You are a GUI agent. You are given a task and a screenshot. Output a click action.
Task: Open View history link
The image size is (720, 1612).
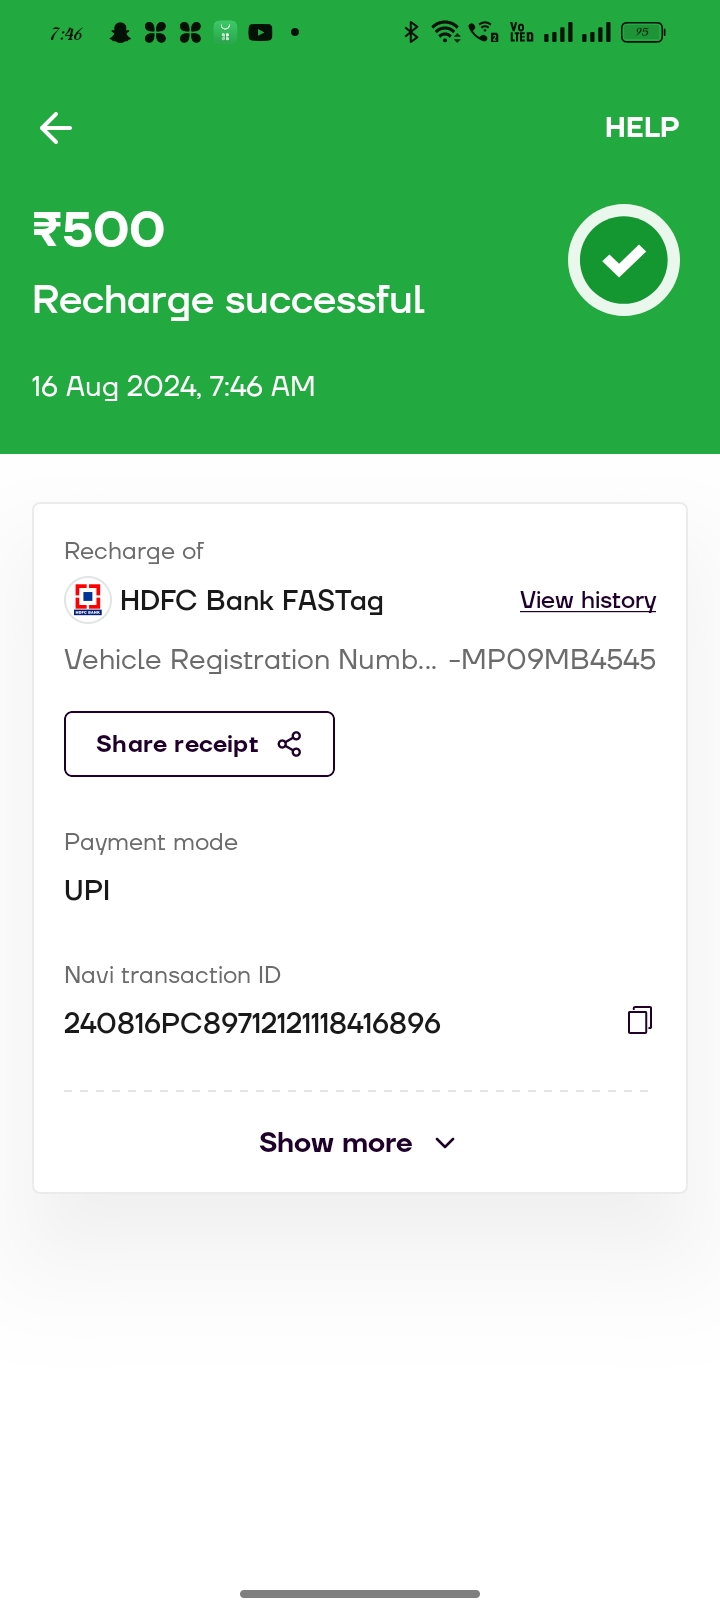pos(588,600)
